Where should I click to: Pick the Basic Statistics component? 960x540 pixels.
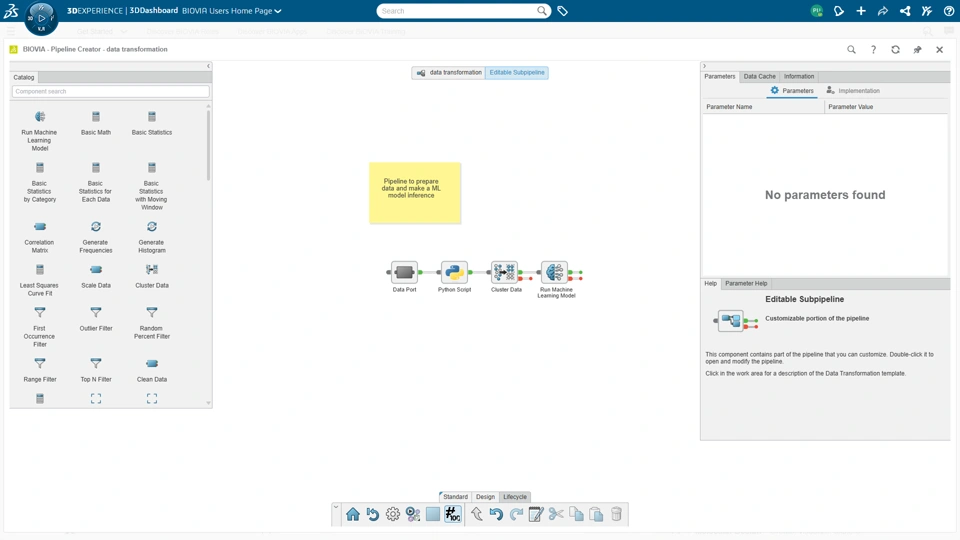point(152,123)
